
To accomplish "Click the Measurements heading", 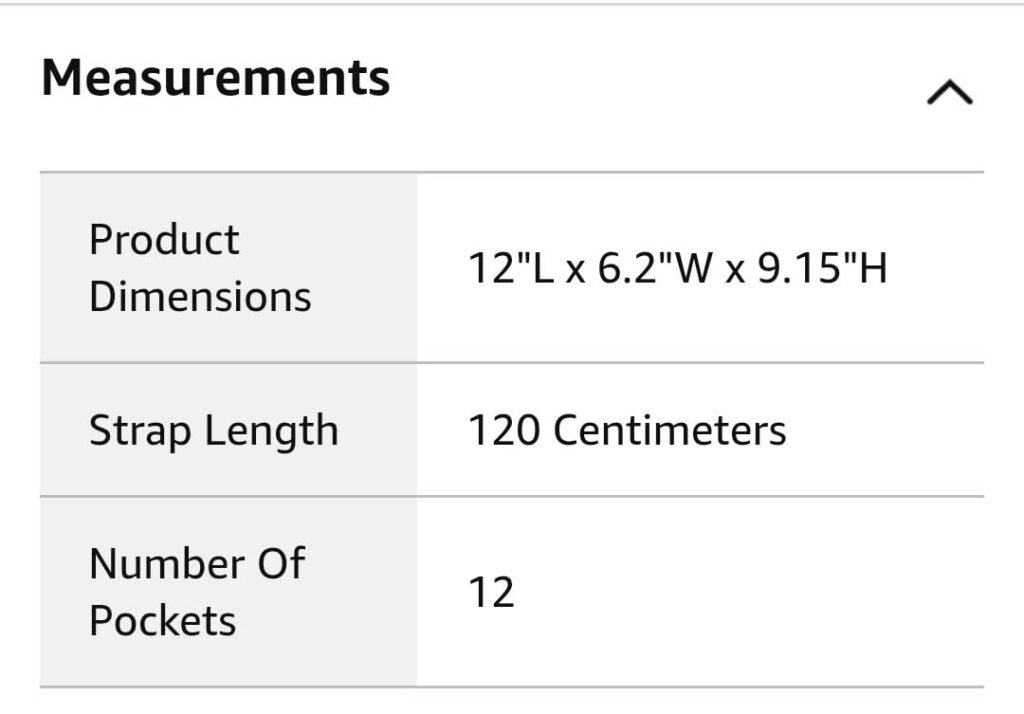I will point(216,78).
